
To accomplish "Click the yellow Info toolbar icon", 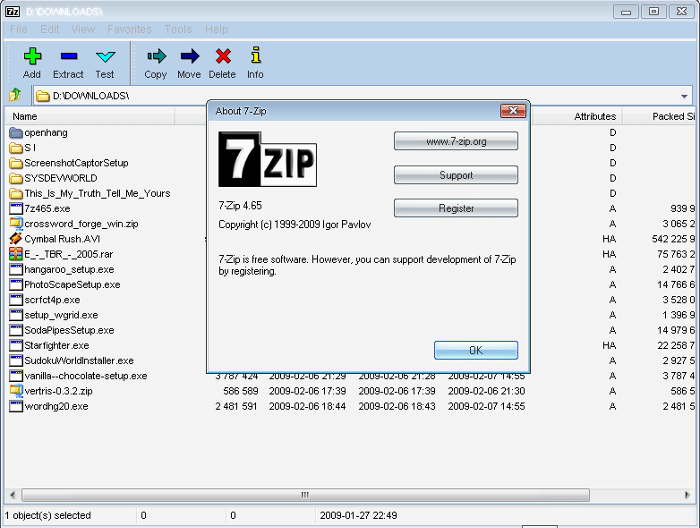I will click(255, 57).
